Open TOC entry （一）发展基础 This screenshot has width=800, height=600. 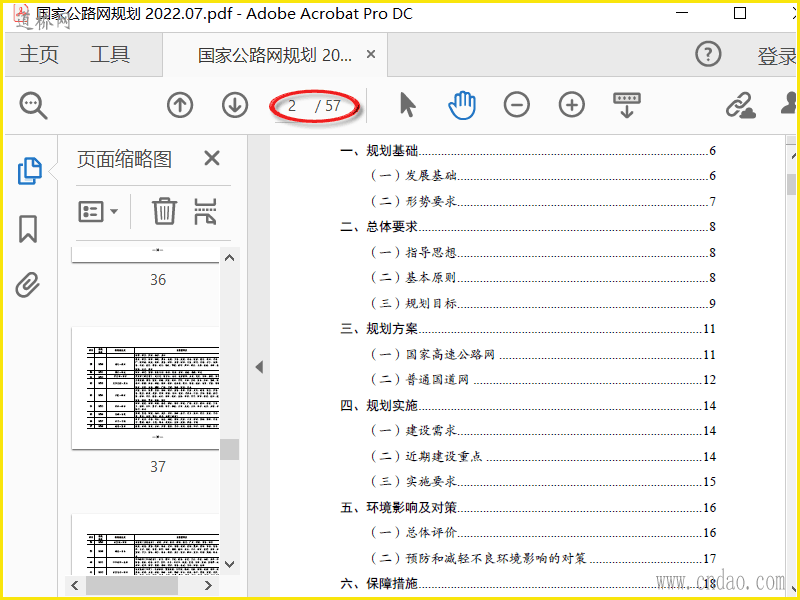pyautogui.click(x=543, y=176)
